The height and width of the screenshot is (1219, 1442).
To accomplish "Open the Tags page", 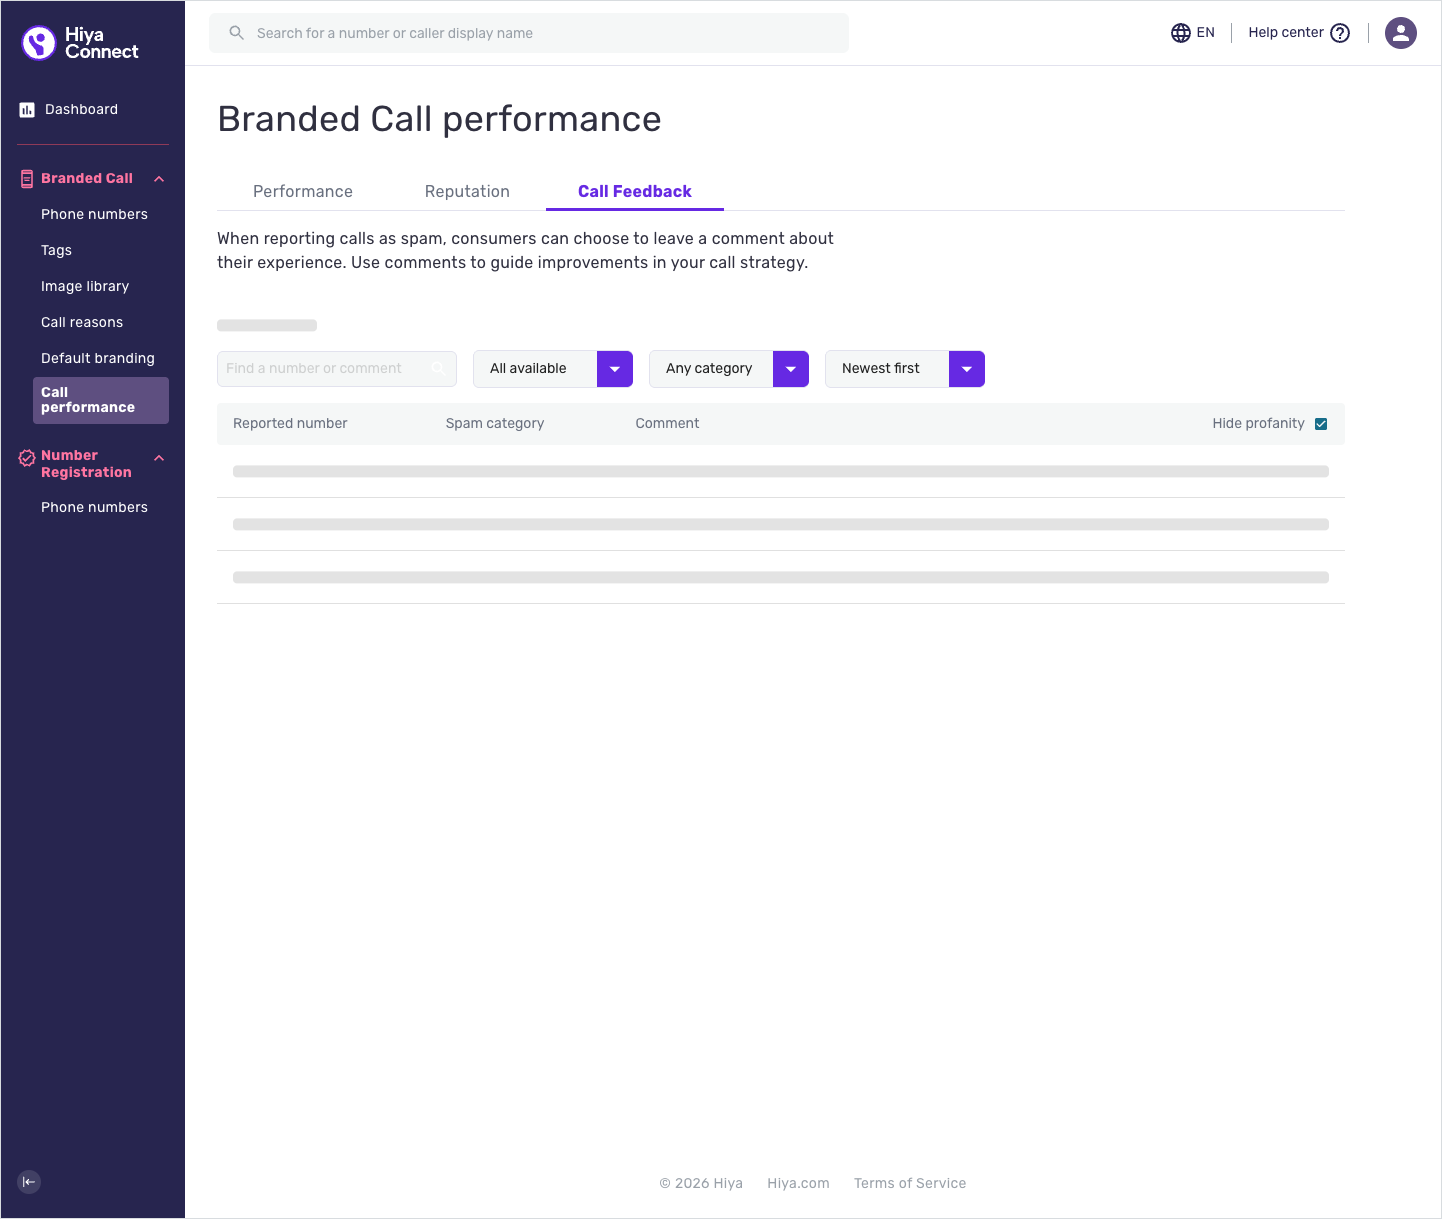I will 56,250.
